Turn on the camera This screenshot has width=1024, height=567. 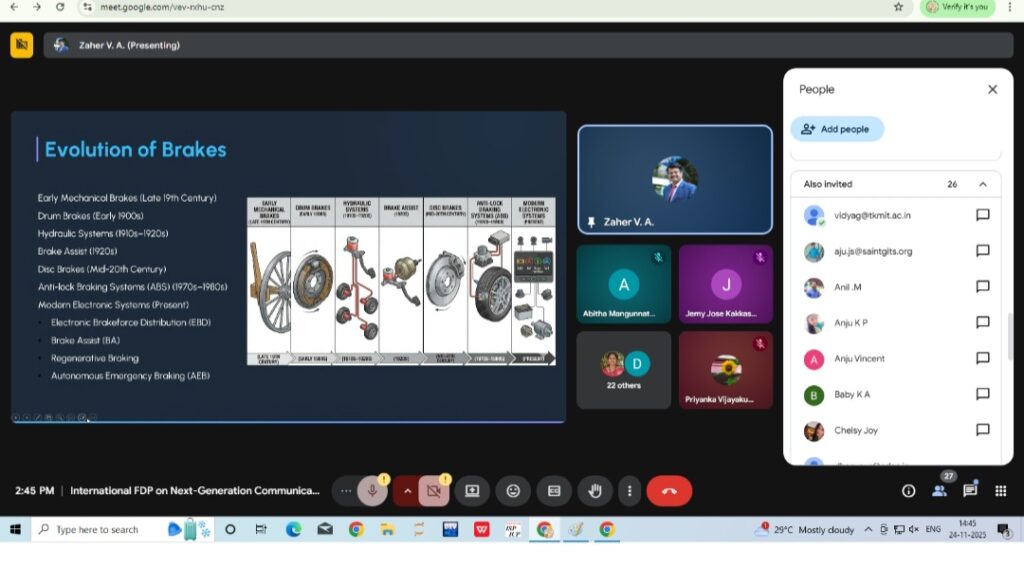[433, 491]
